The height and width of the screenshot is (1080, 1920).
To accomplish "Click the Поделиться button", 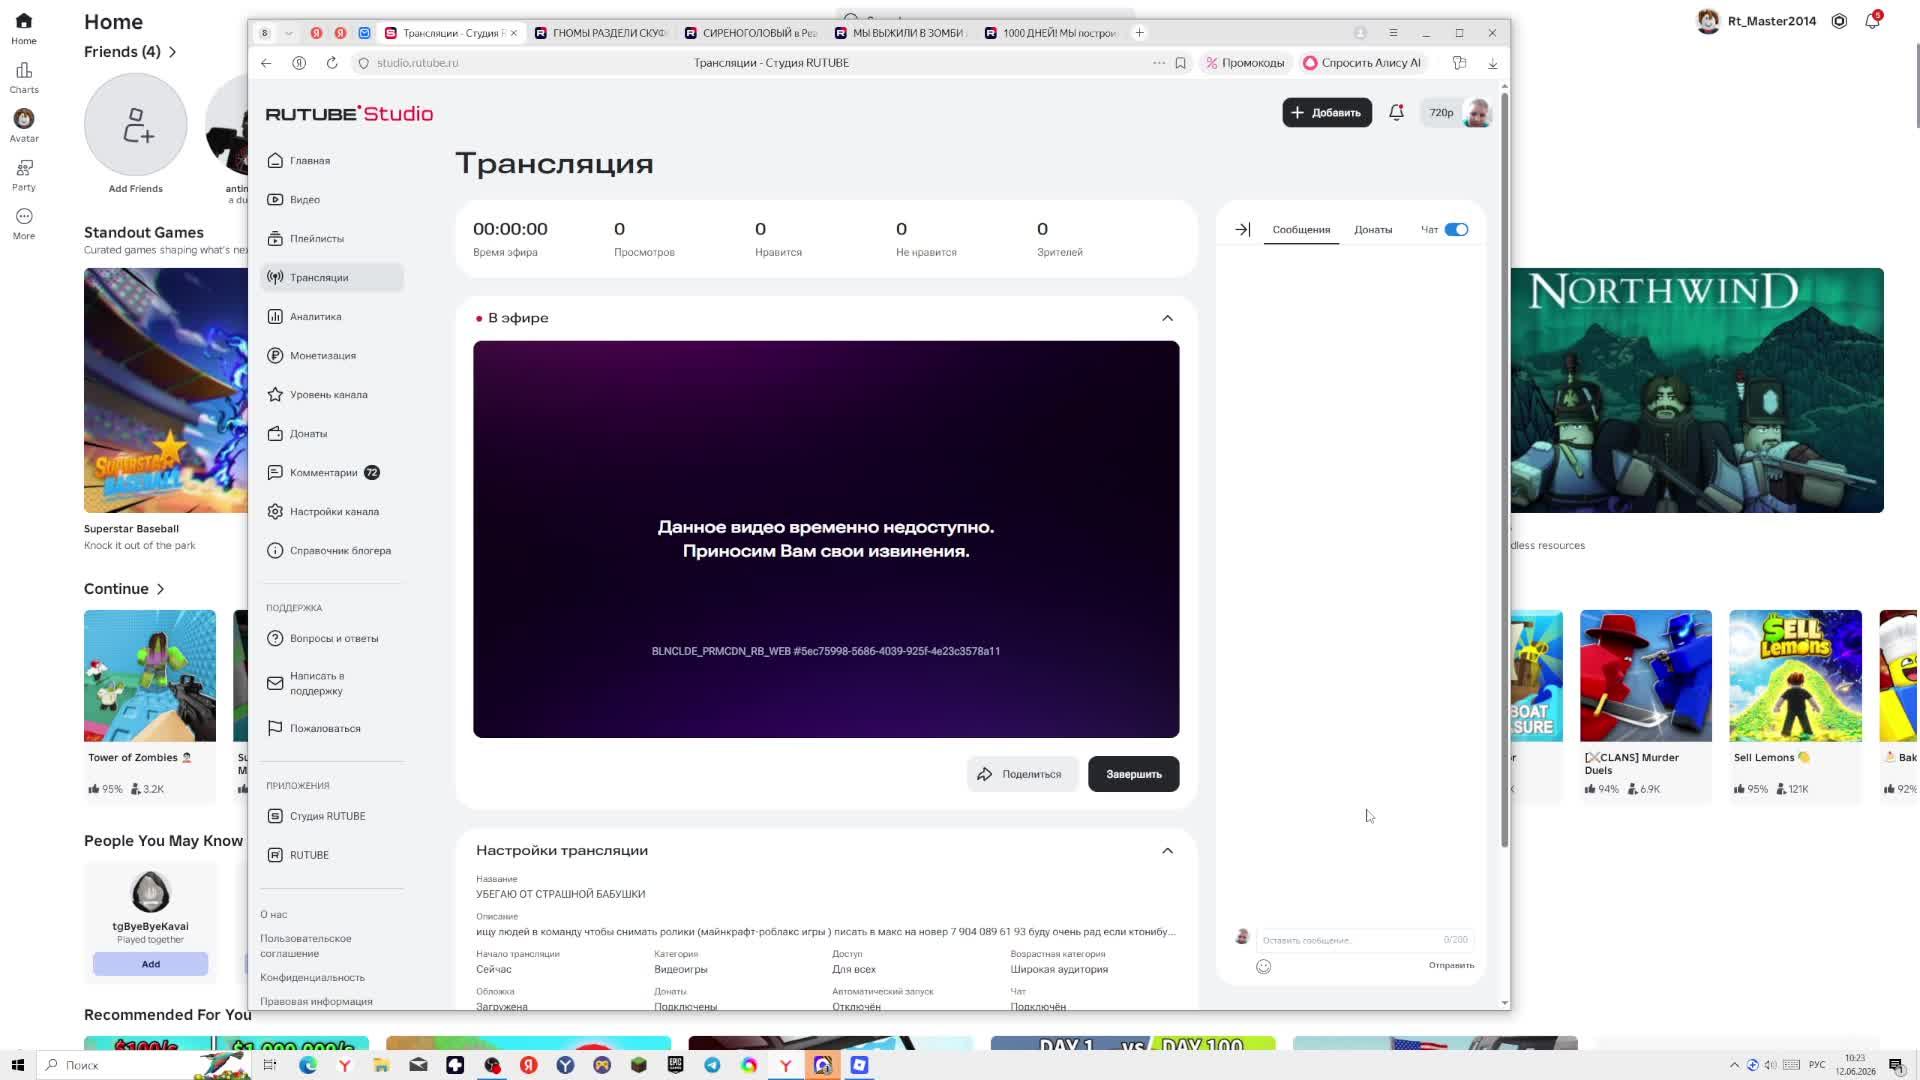I will click(x=1021, y=774).
